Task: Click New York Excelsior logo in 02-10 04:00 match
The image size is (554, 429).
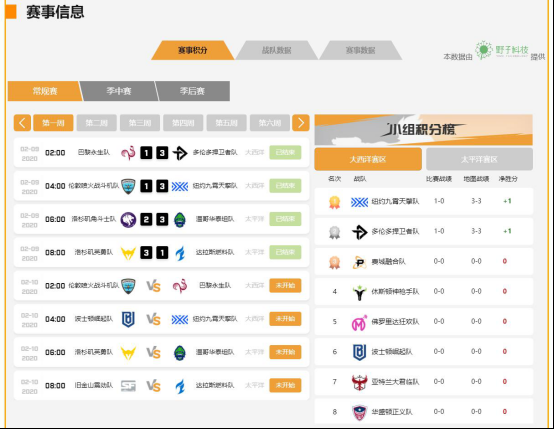Action: click(x=180, y=319)
